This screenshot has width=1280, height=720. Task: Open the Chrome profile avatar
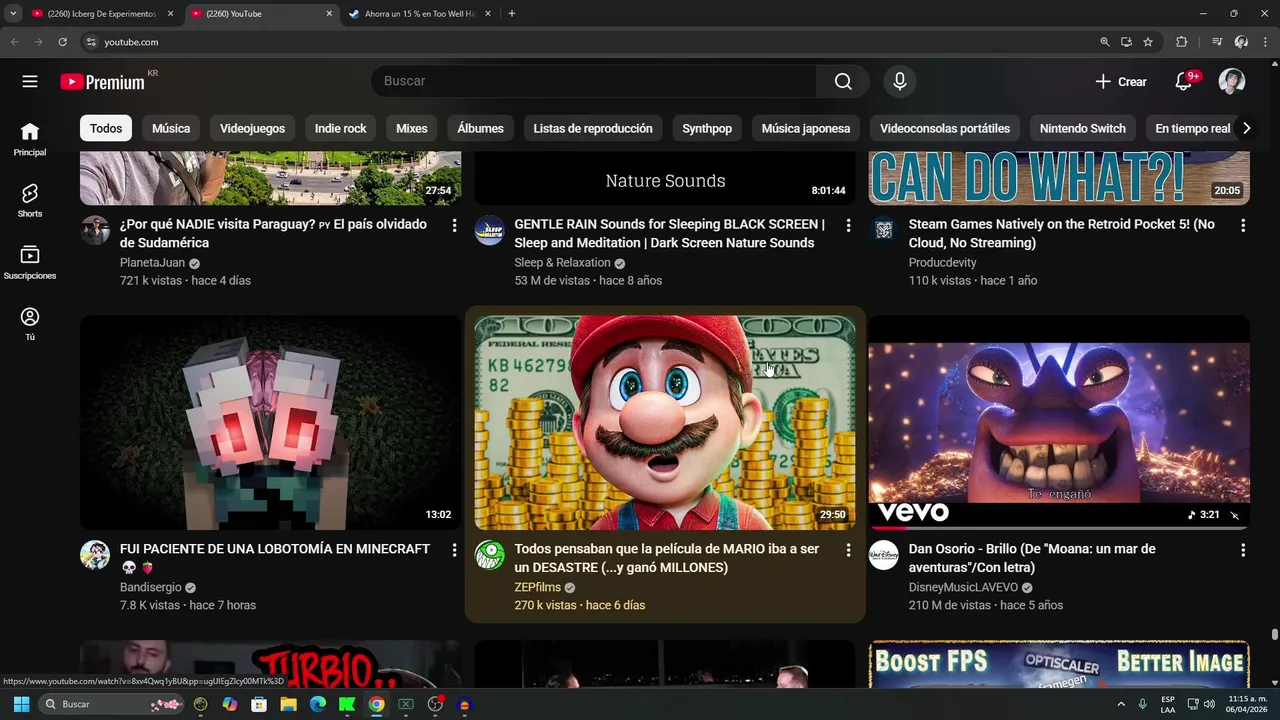pyautogui.click(x=1241, y=42)
